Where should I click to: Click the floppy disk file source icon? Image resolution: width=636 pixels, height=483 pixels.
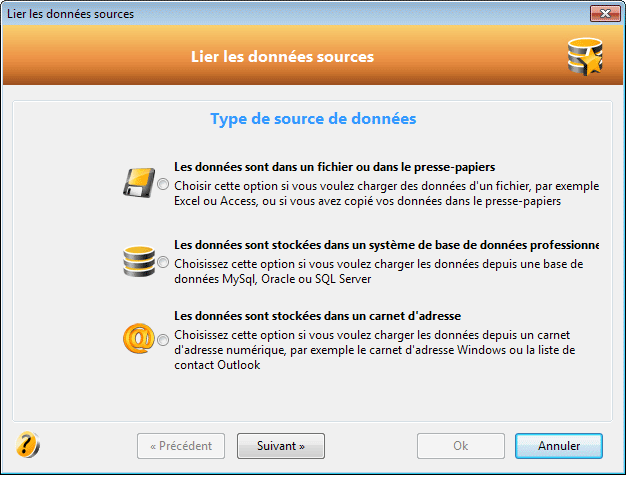coord(139,183)
